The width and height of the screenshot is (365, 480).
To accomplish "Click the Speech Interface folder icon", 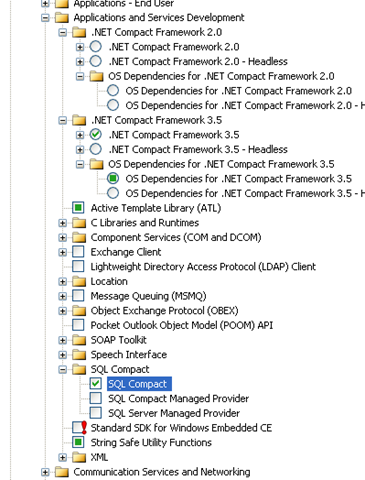I will pos(79,355).
